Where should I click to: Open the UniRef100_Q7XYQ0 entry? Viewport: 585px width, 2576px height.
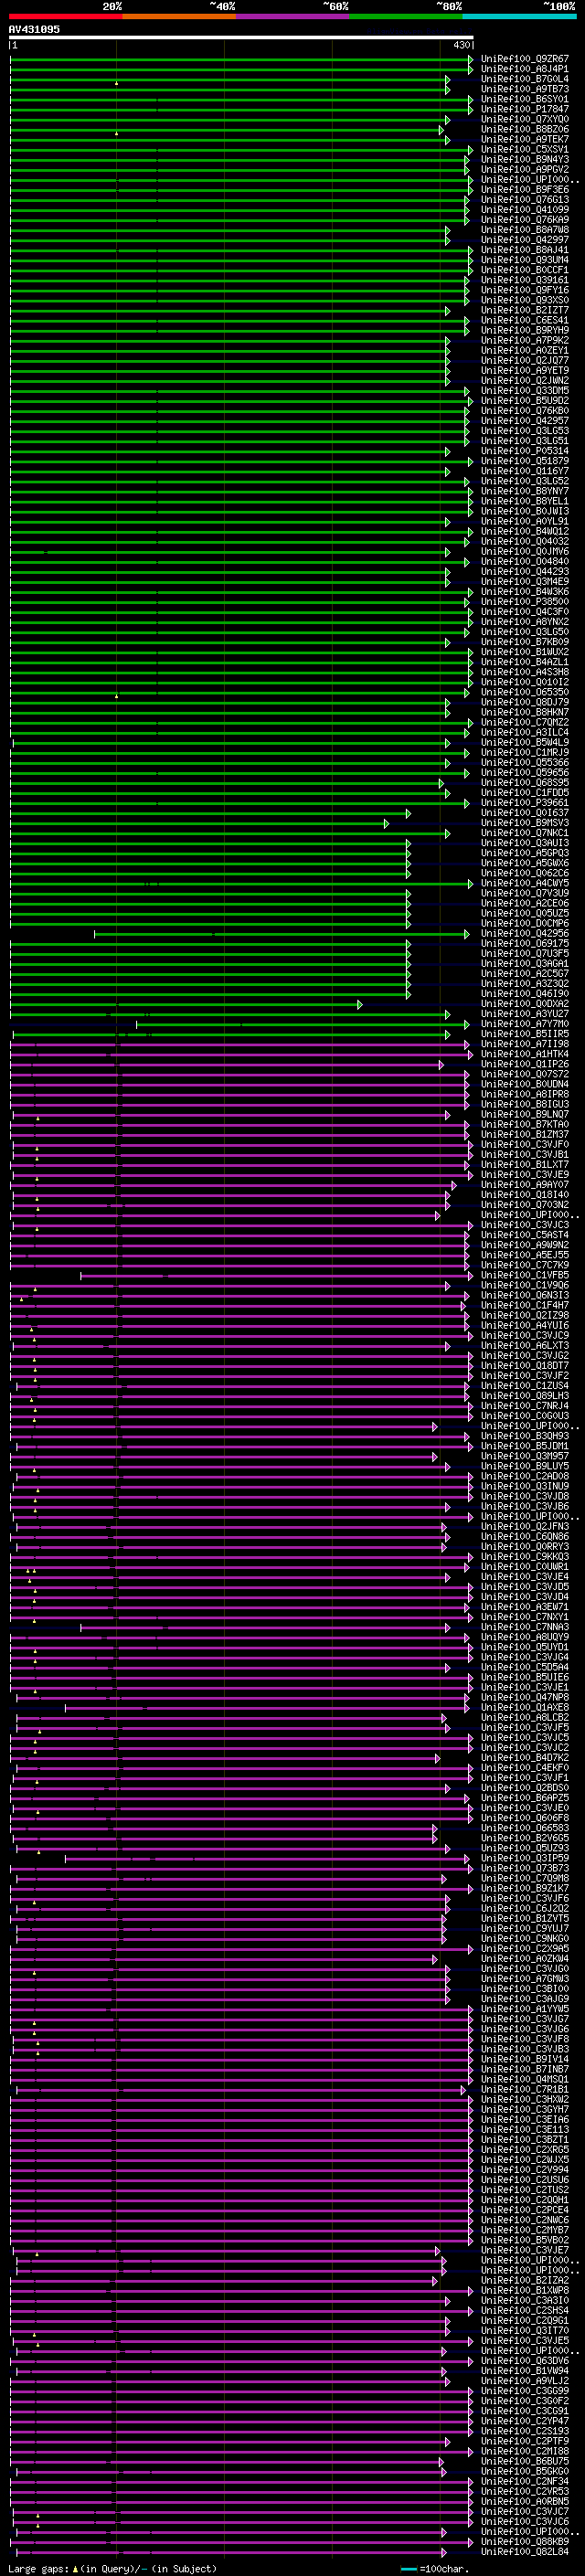(x=525, y=119)
